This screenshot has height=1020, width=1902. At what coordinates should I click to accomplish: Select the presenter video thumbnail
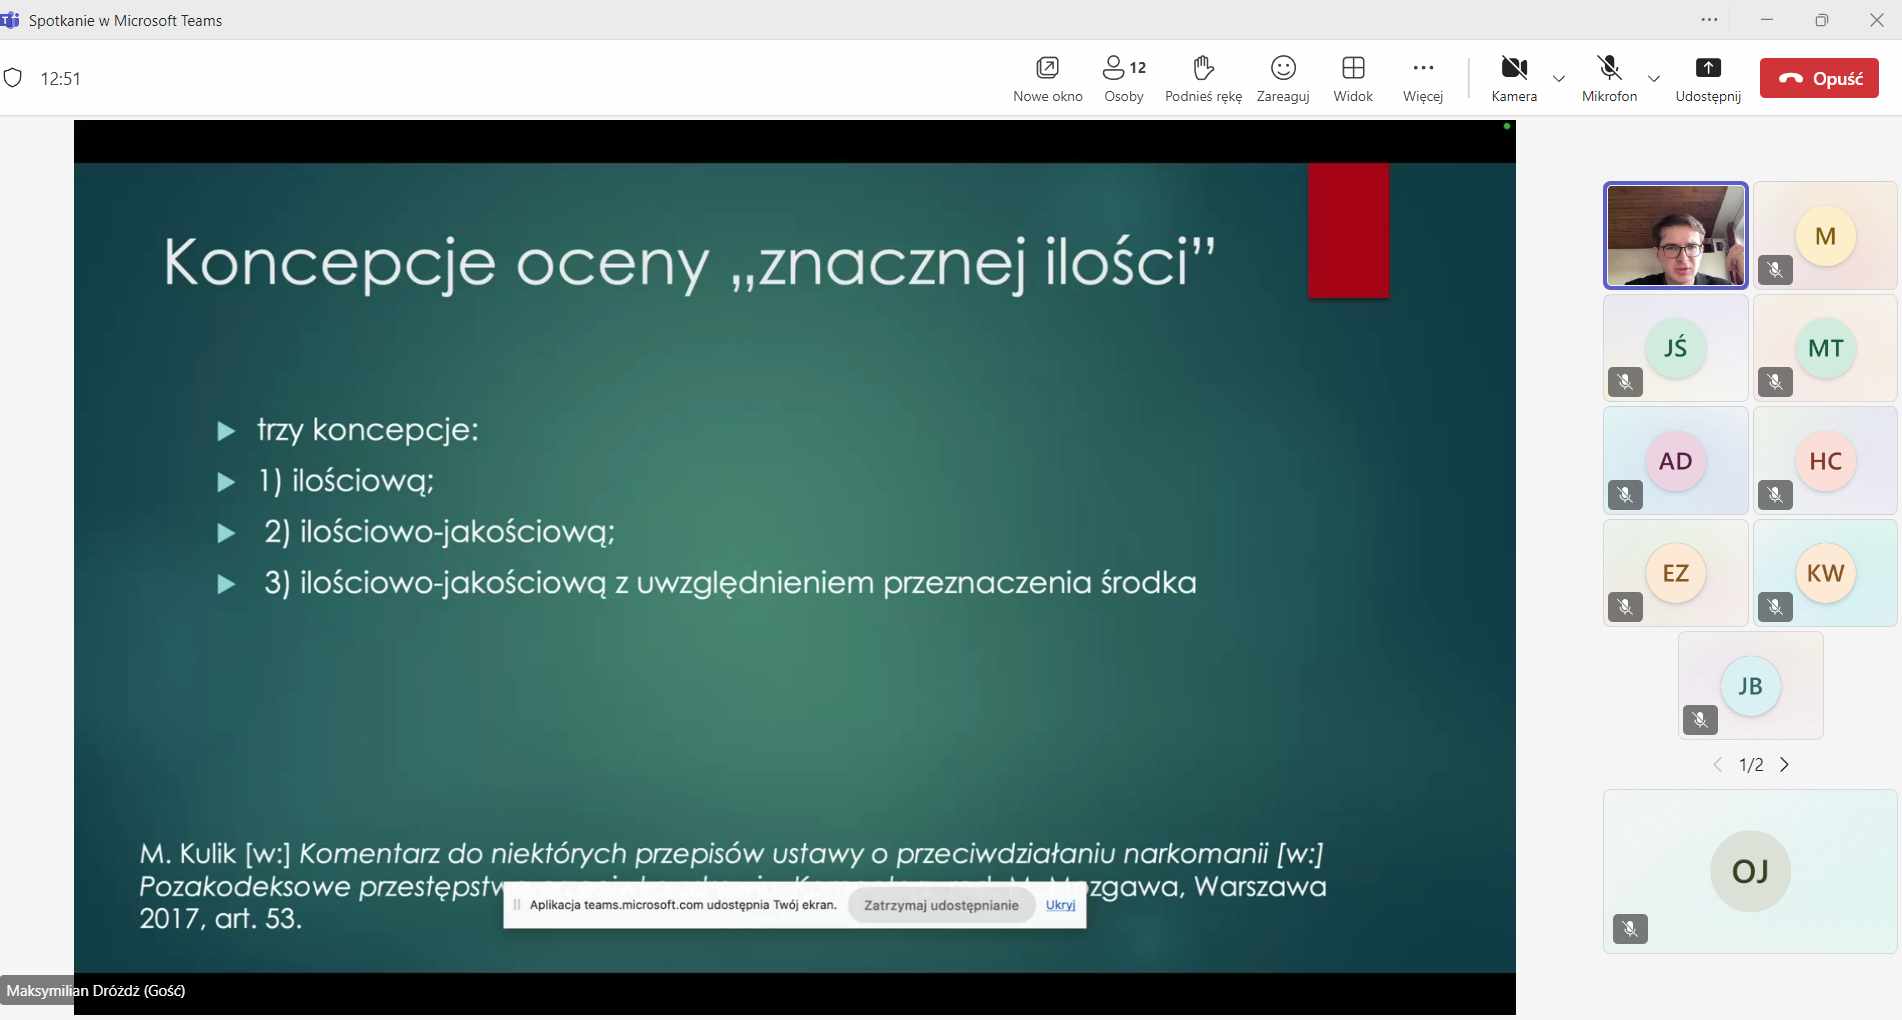click(1675, 236)
